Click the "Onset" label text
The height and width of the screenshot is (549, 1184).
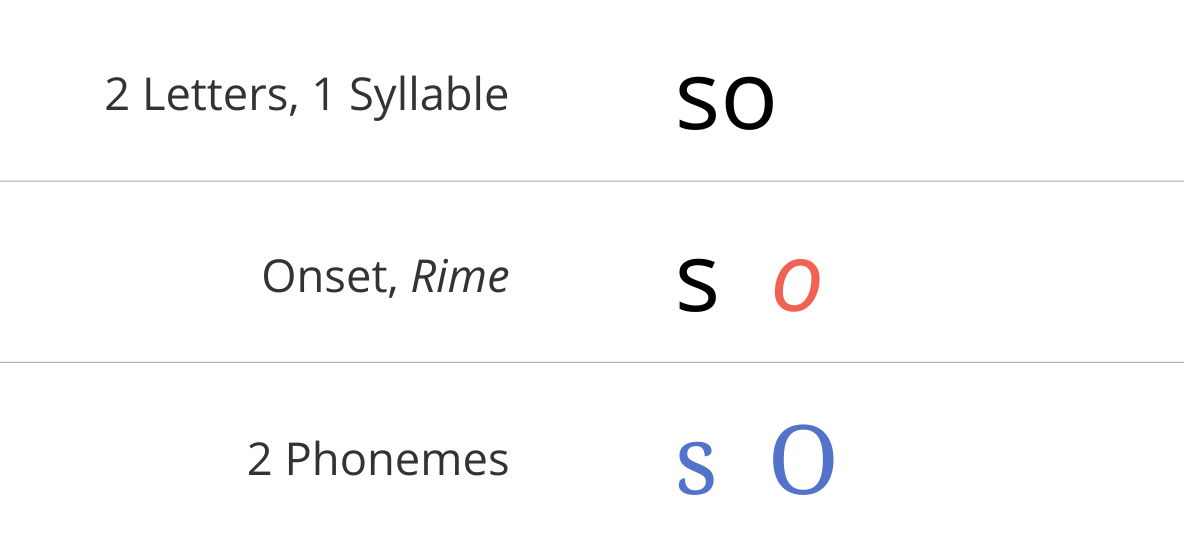click(325, 277)
